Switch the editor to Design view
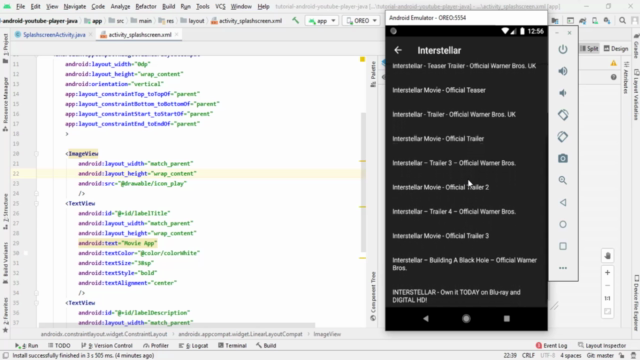 coord(616,49)
